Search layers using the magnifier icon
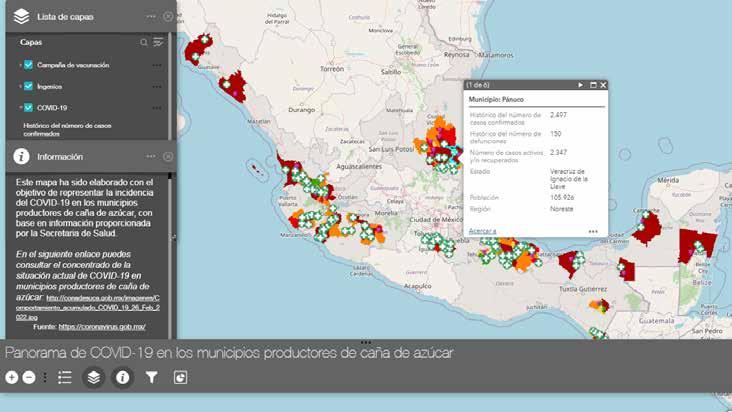This screenshot has width=732, height=412. pyautogui.click(x=144, y=42)
